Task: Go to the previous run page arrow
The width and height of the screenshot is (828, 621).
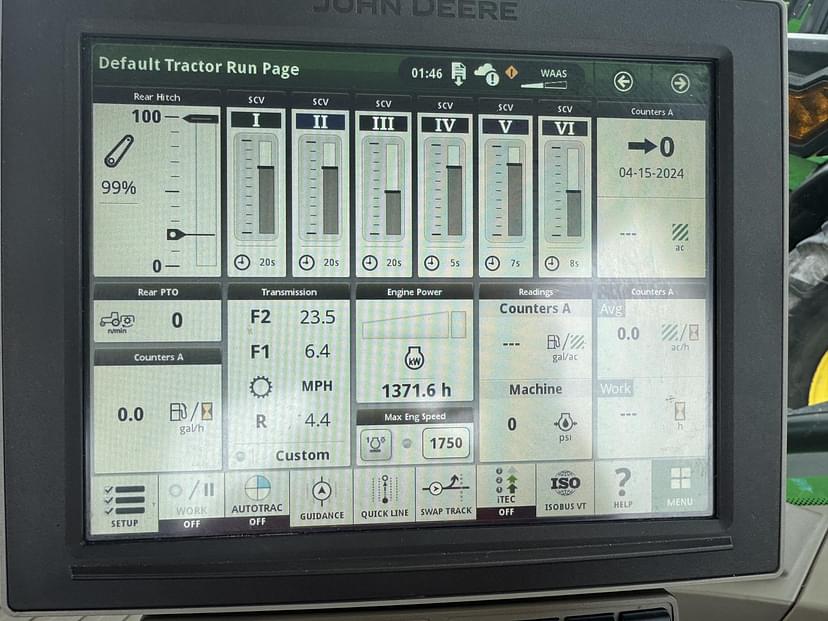Action: tap(624, 82)
